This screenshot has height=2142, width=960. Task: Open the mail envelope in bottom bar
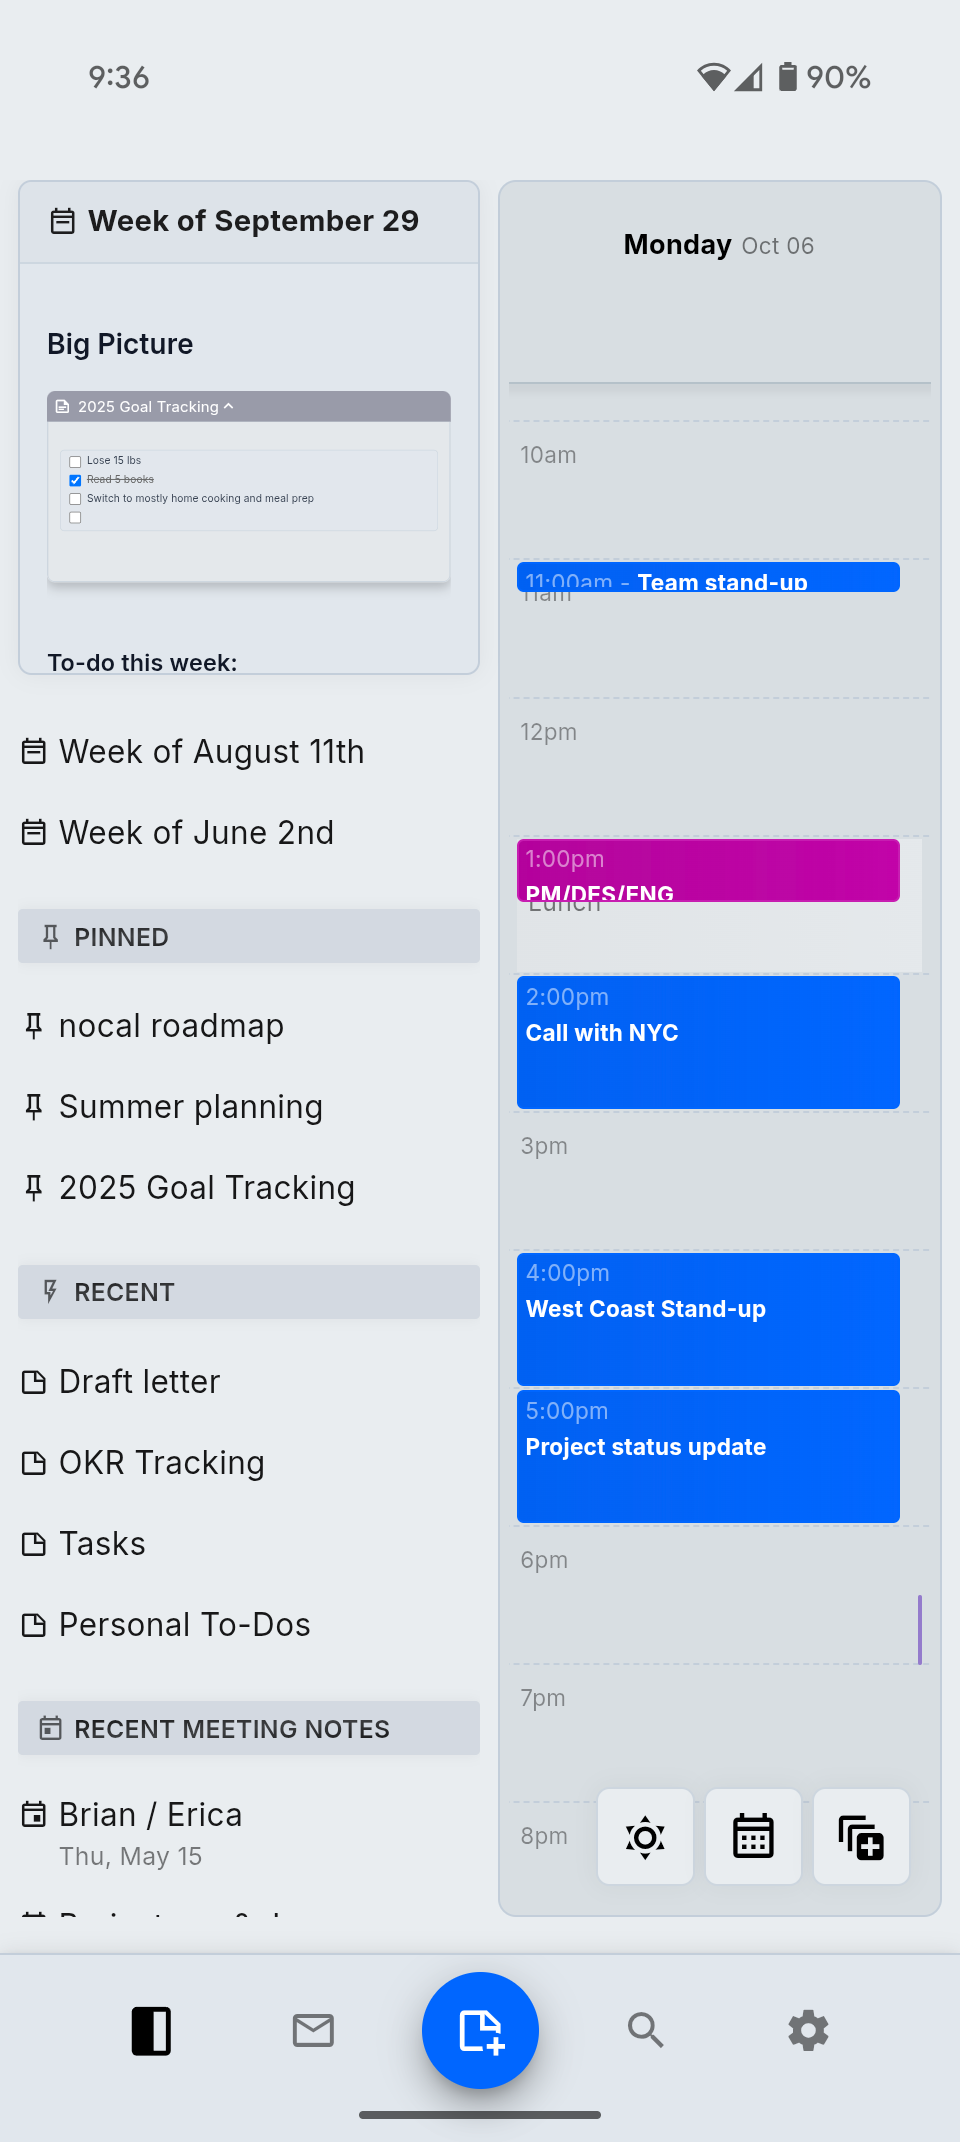point(313,2030)
